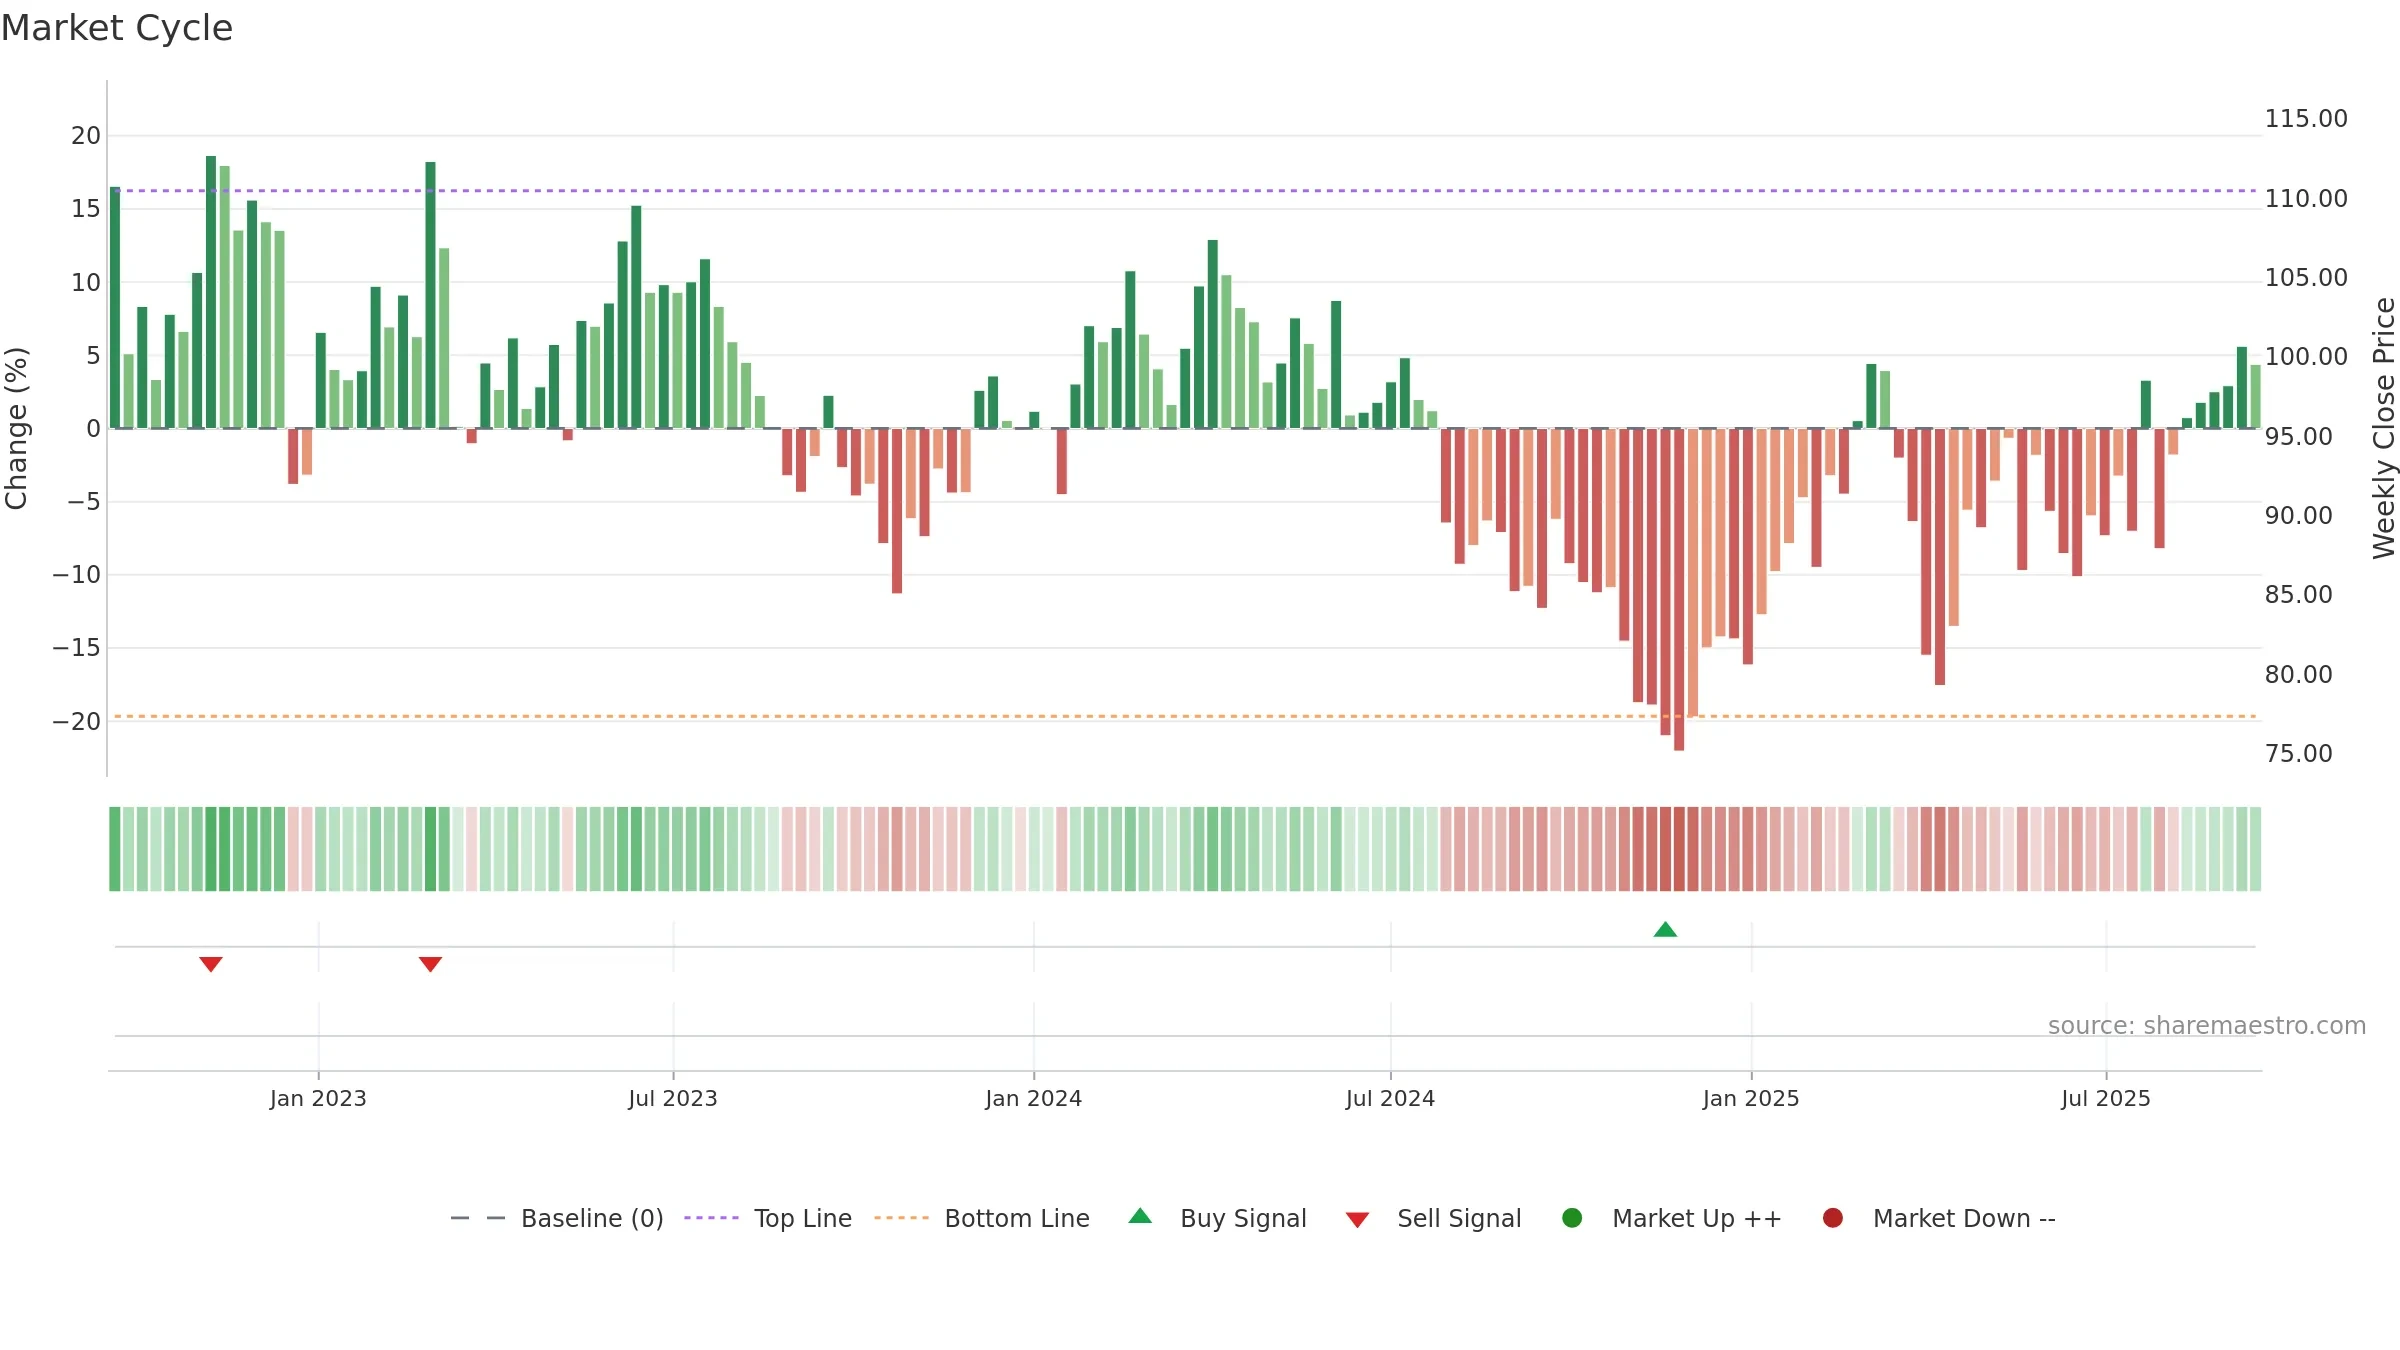This screenshot has width=2400, height=1350.
Task: Toggle the Baseline (0) legend entry
Action: (x=557, y=1218)
